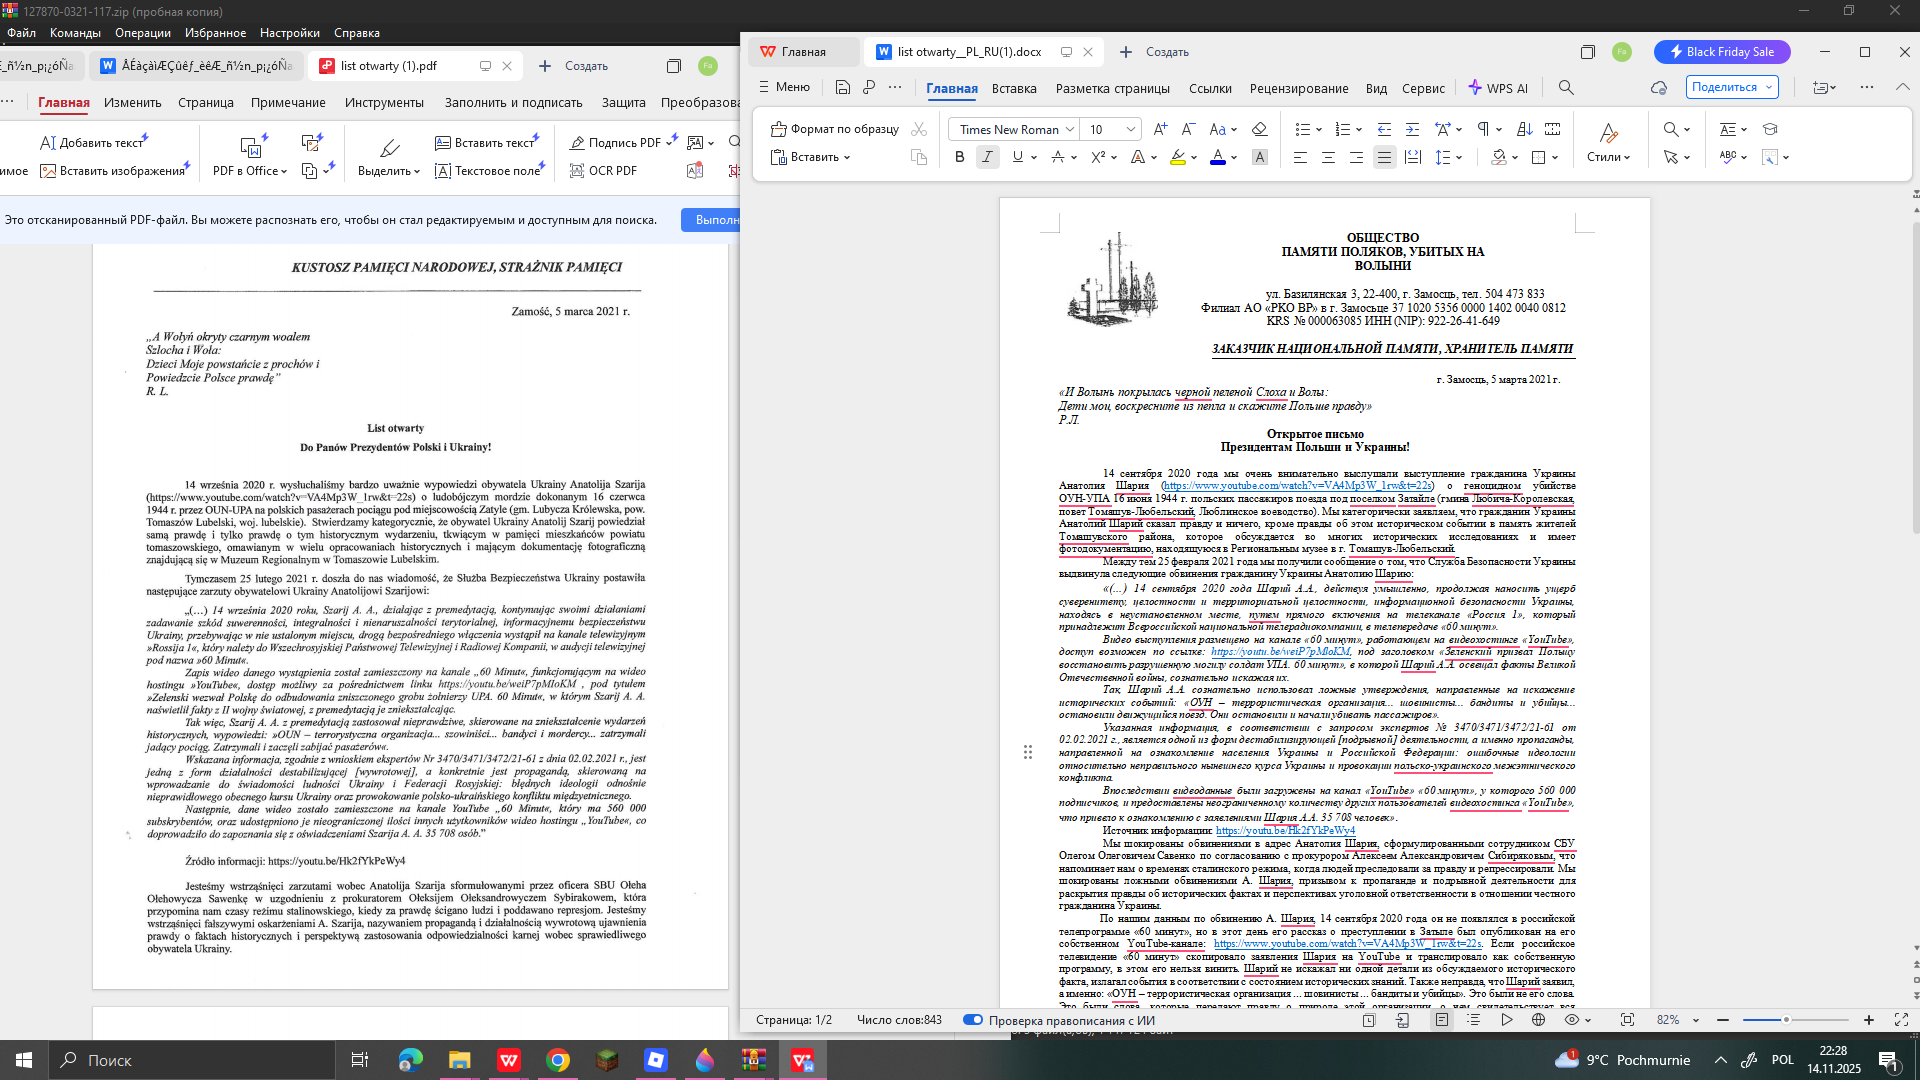Open 'Вставка' ribbon tab
Image resolution: width=1920 pixels, height=1080 pixels.
[x=1013, y=88]
